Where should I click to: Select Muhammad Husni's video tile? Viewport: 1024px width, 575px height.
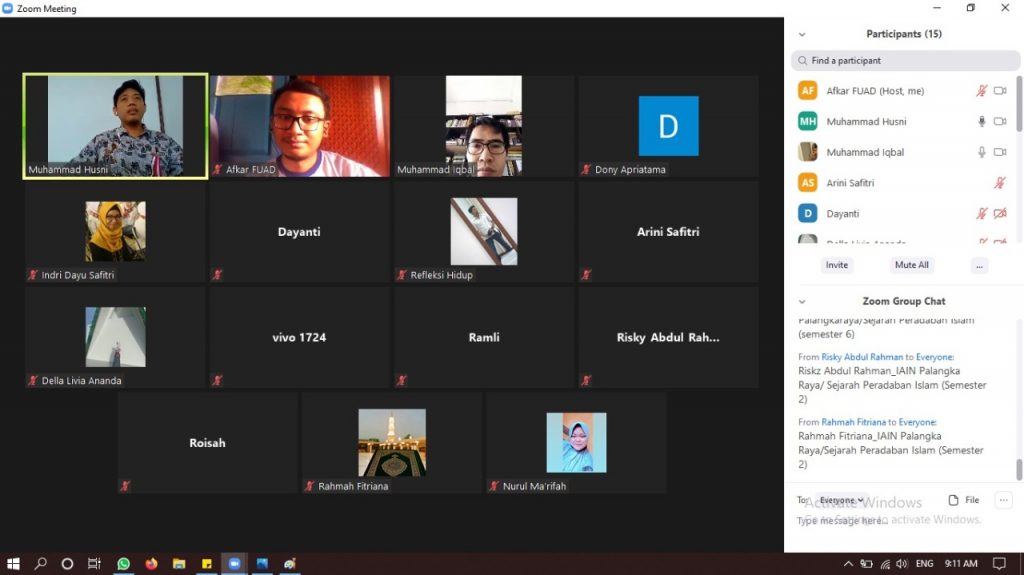pos(116,126)
